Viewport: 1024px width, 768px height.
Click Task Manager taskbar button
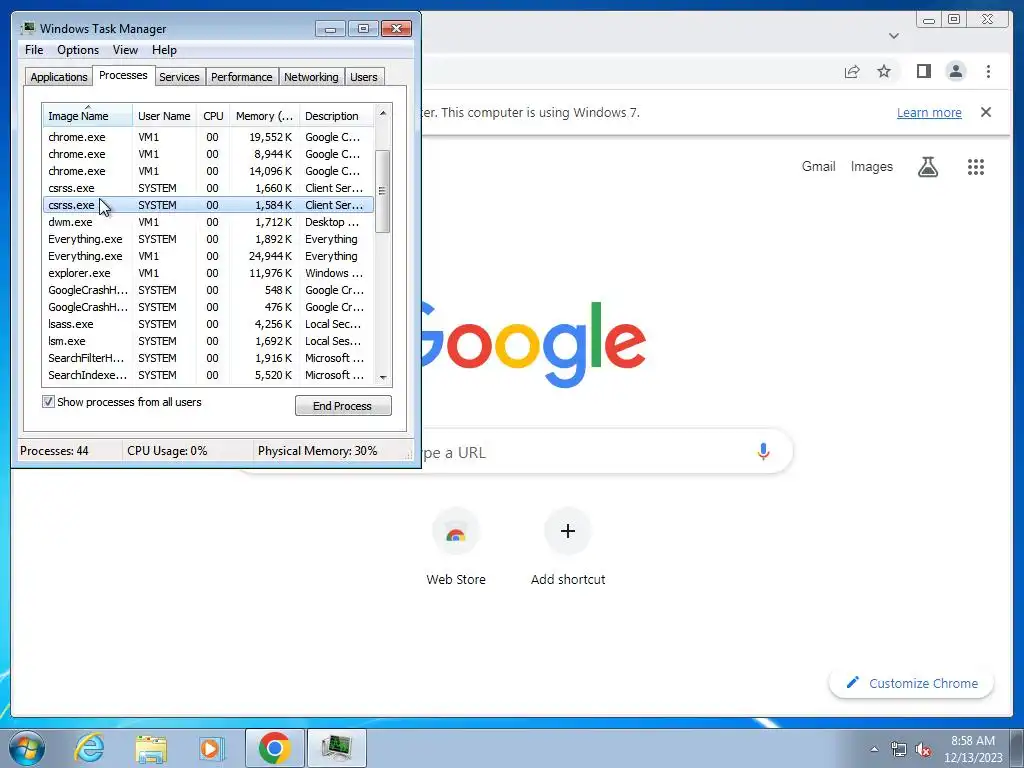pos(336,748)
